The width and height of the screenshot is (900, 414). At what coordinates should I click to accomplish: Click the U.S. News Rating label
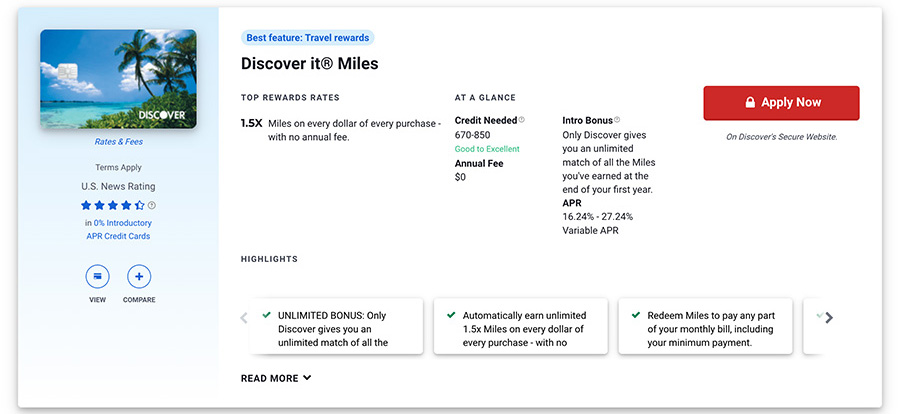pos(118,187)
